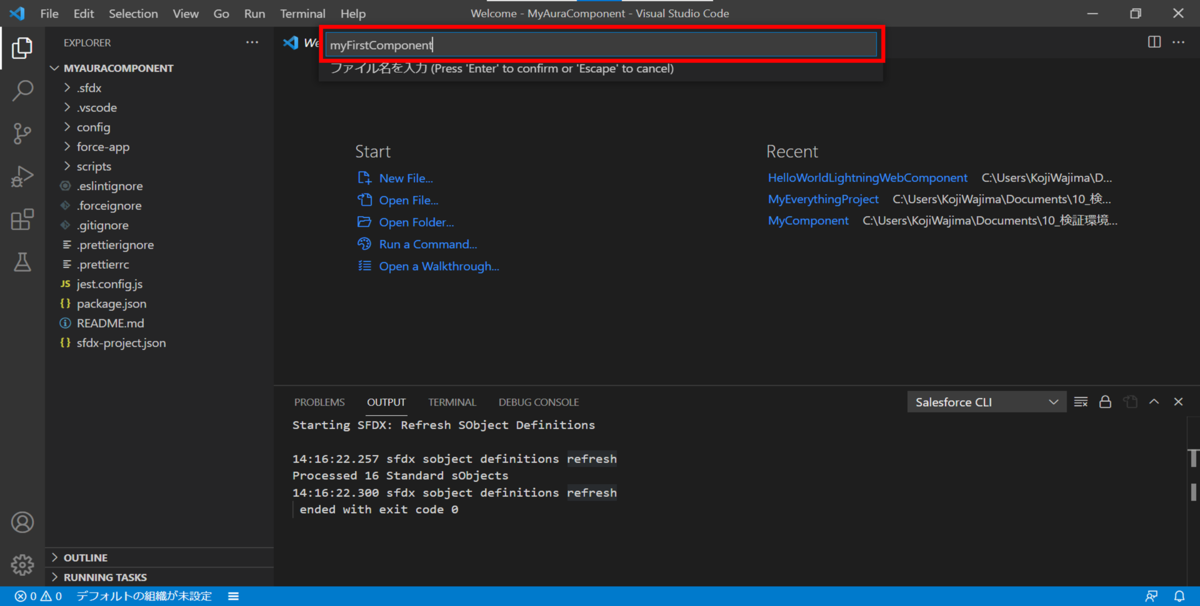Open recent MyEverythingProject
Viewport: 1200px width, 606px height.
pyautogui.click(x=823, y=199)
